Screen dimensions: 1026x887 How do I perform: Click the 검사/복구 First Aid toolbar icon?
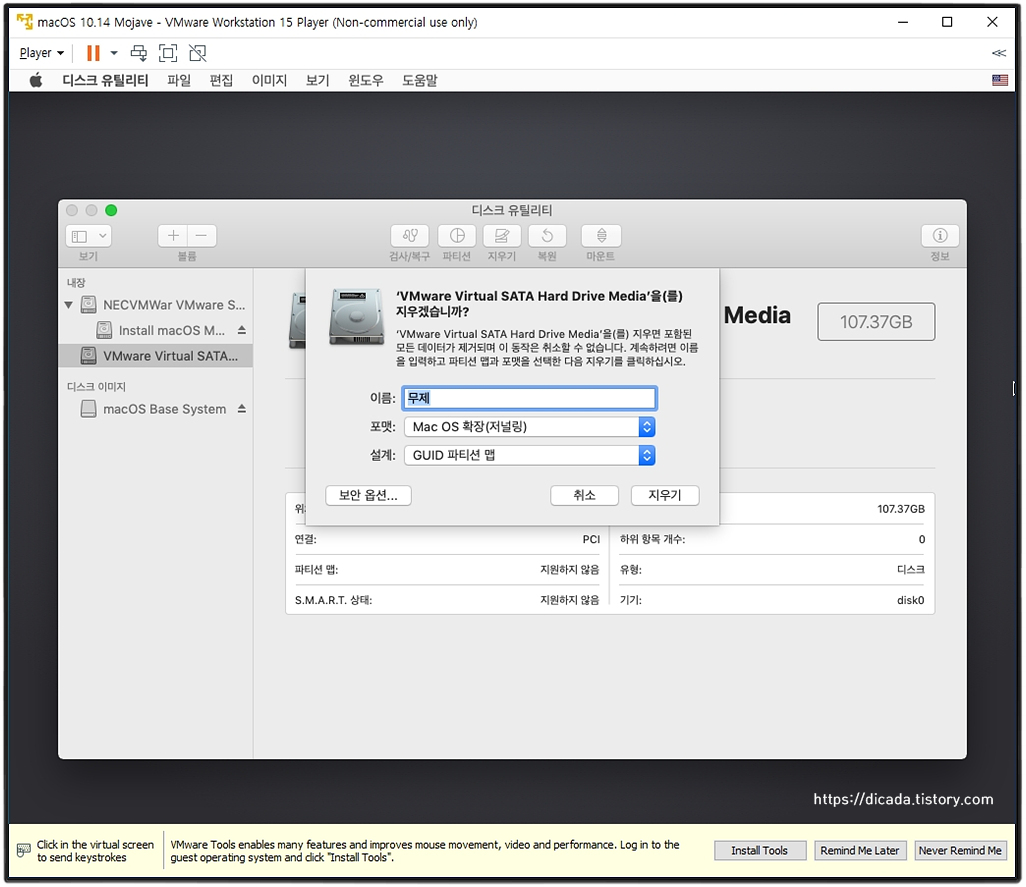pyautogui.click(x=410, y=235)
